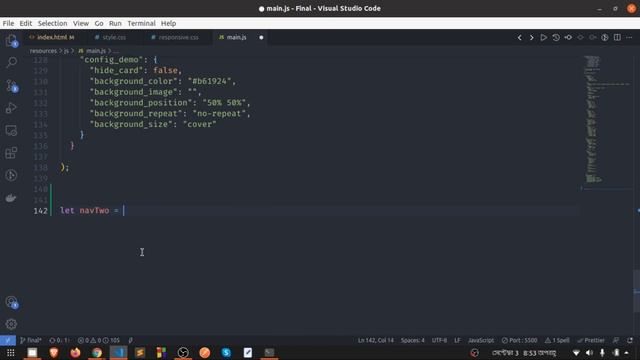Screen dimensions: 640x360
Task: Close main.js via its unsaved dot
Action: pyautogui.click(x=261, y=38)
